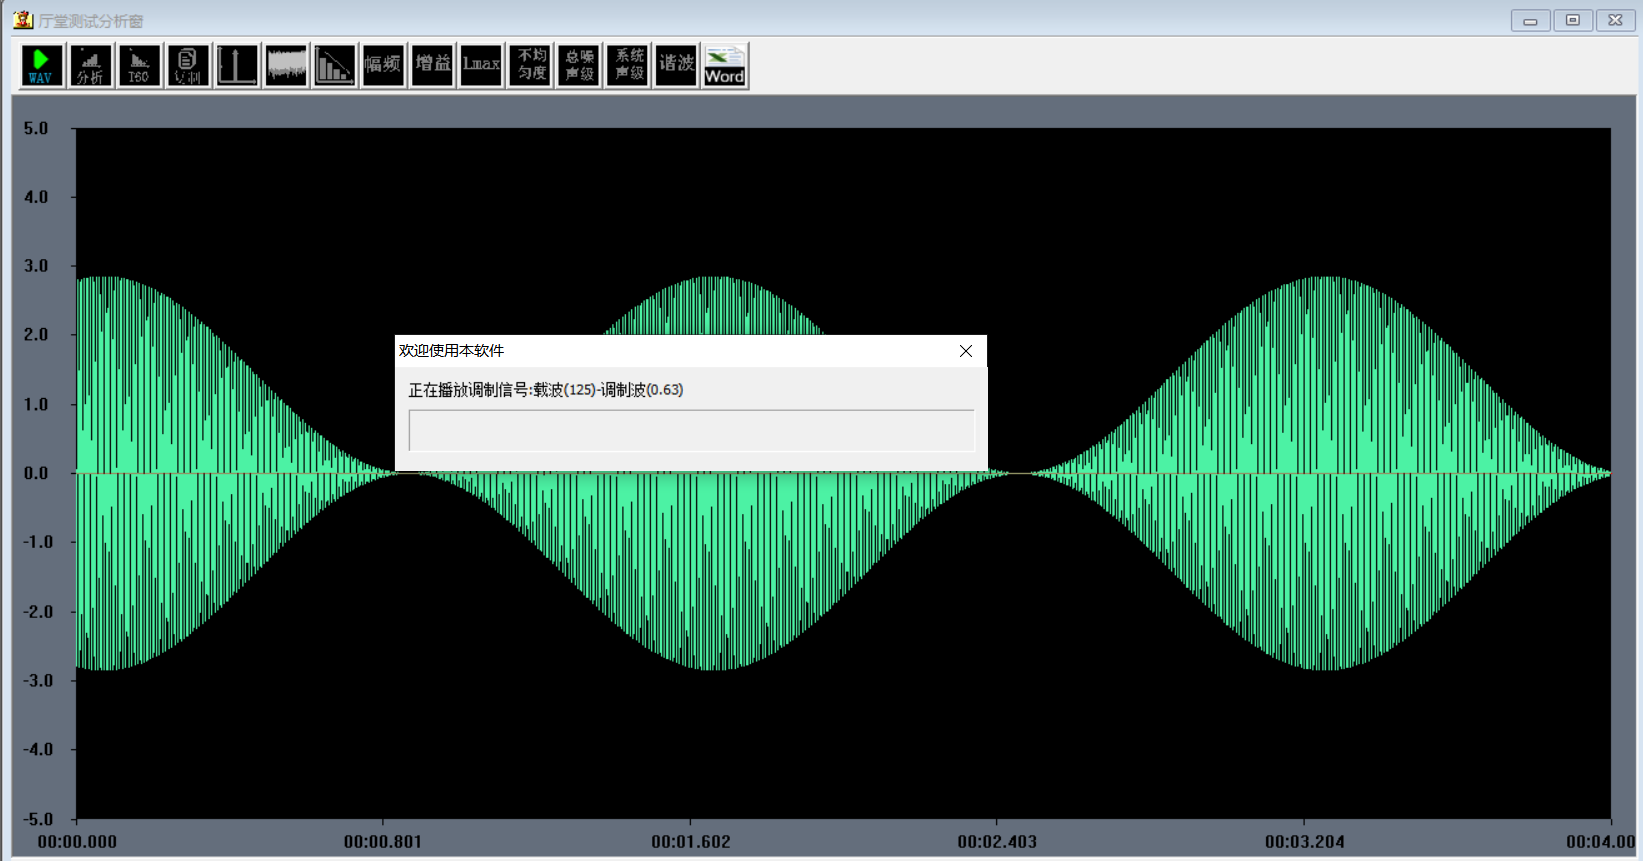The width and height of the screenshot is (1643, 861).
Task: Open the 分析 analysis tool
Action: (x=90, y=66)
